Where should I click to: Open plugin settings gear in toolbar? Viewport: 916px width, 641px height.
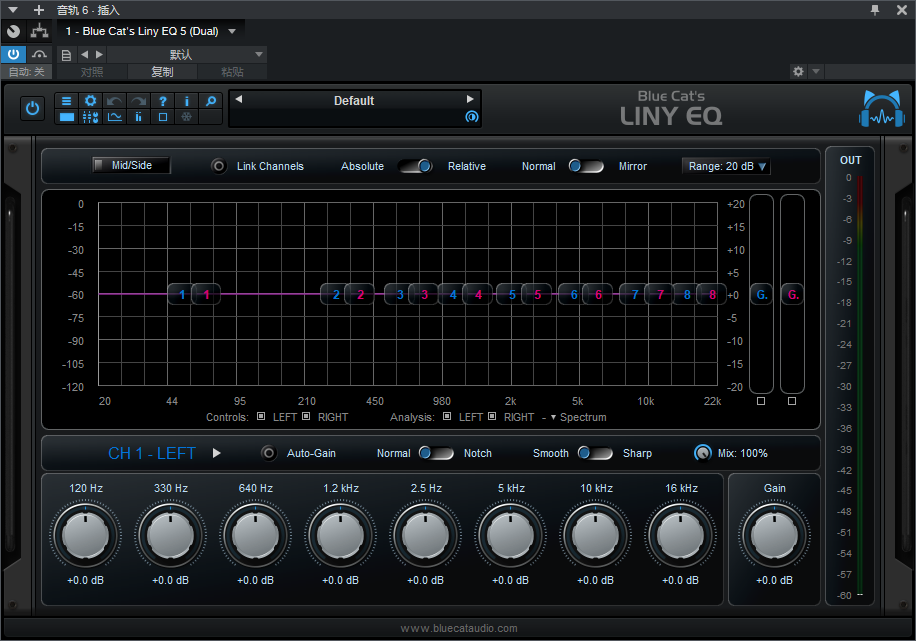tap(91, 101)
